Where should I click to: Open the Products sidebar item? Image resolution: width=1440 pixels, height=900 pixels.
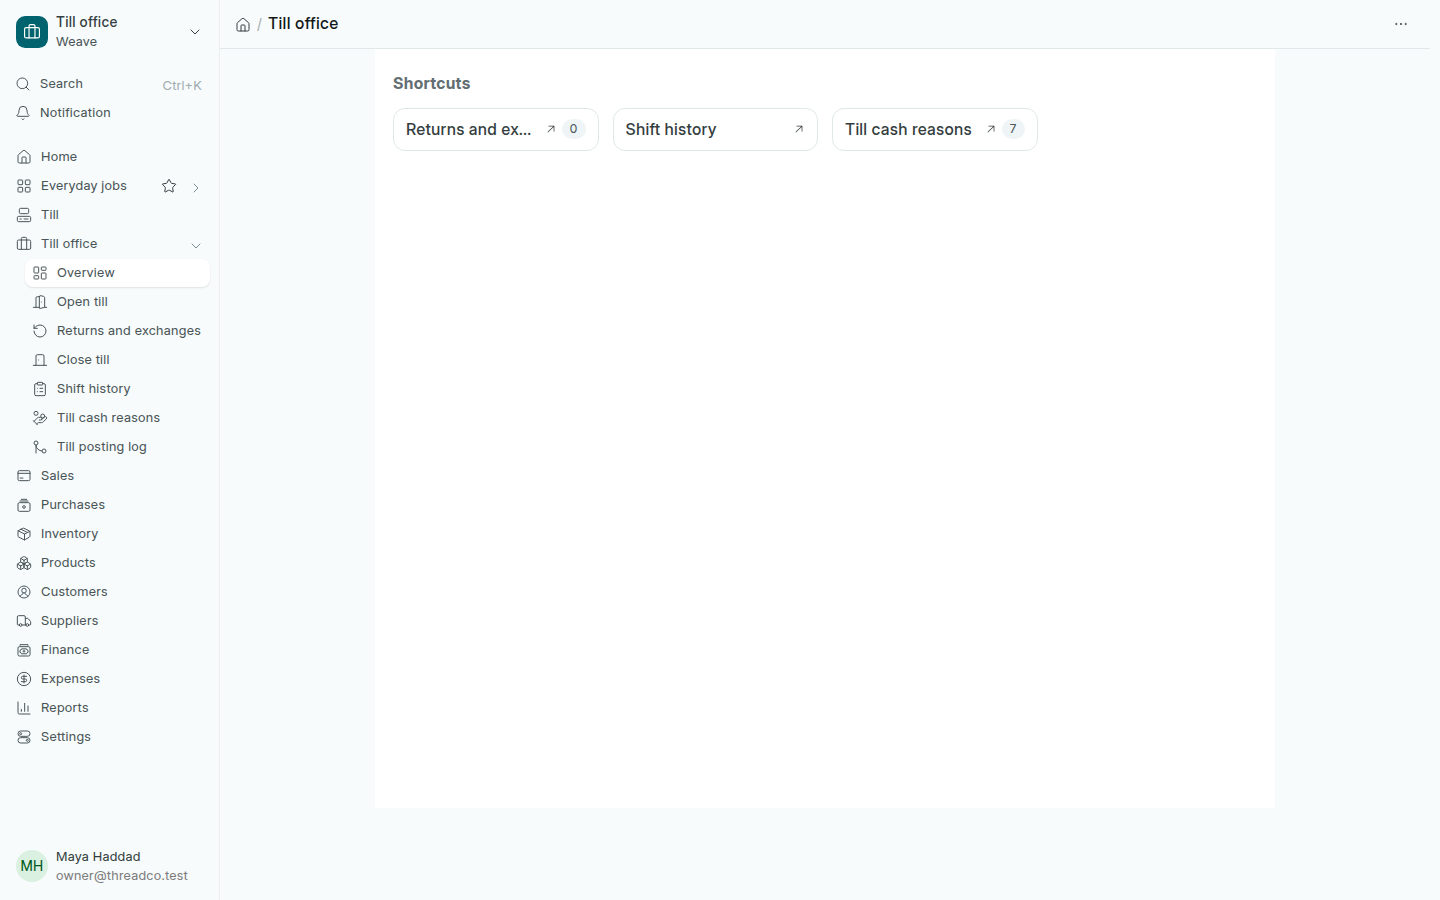pos(109,563)
